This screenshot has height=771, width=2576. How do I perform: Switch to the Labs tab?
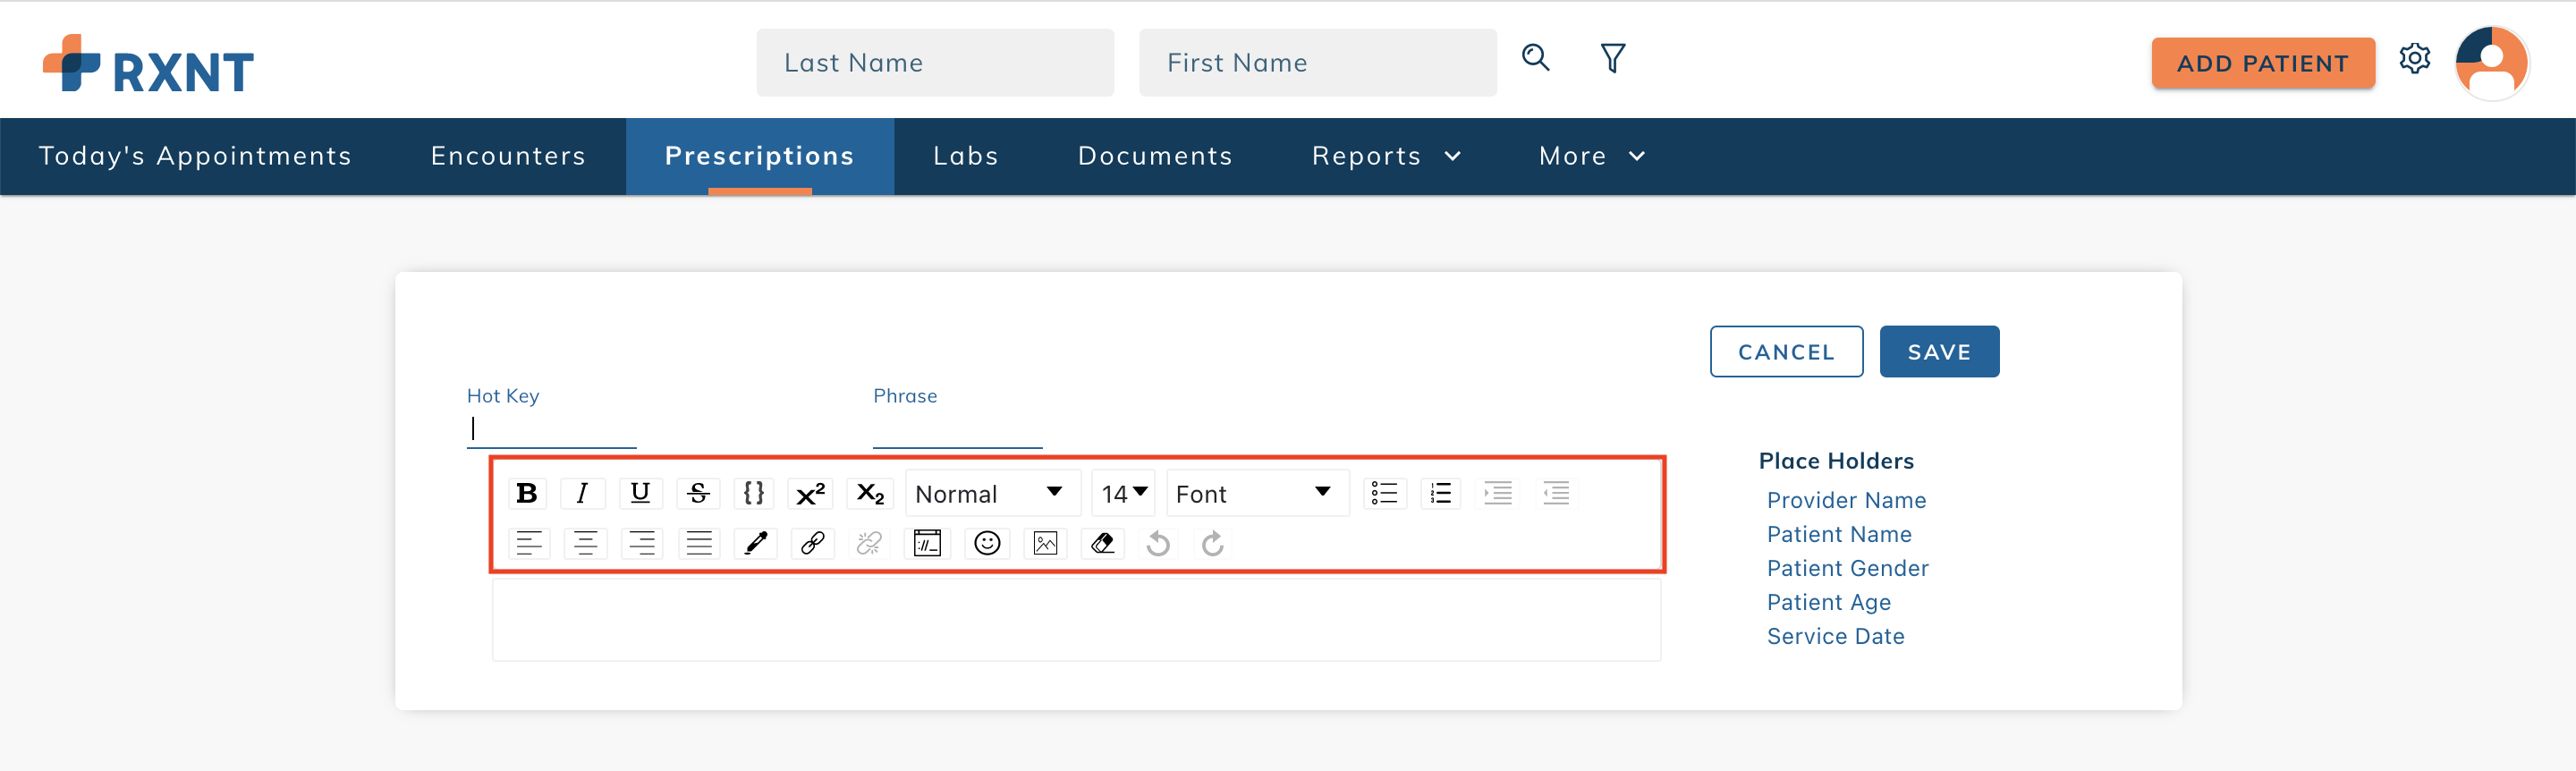tap(966, 156)
